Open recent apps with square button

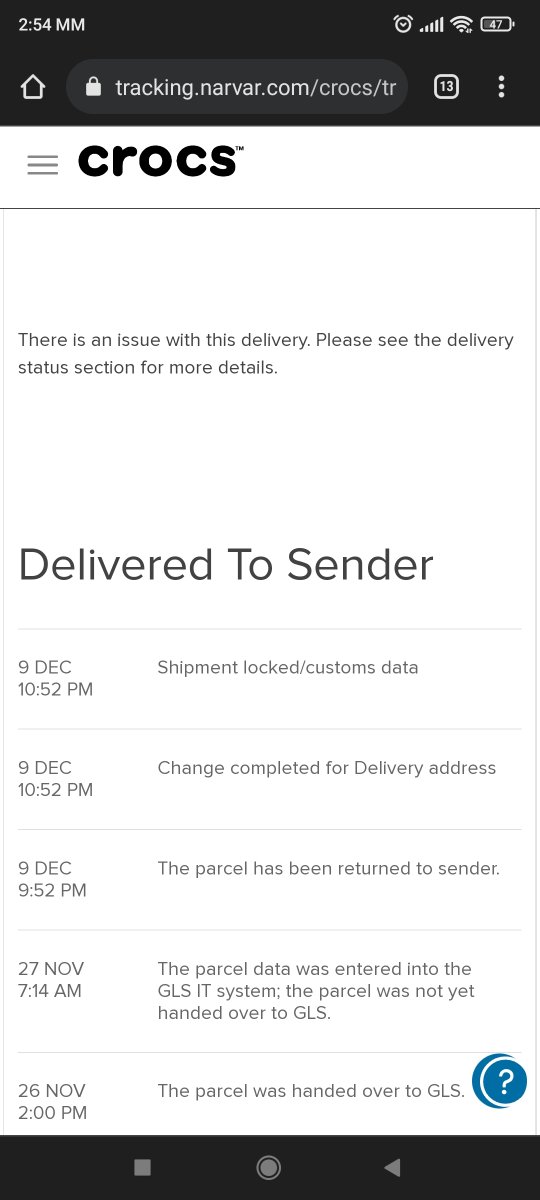coord(142,1167)
